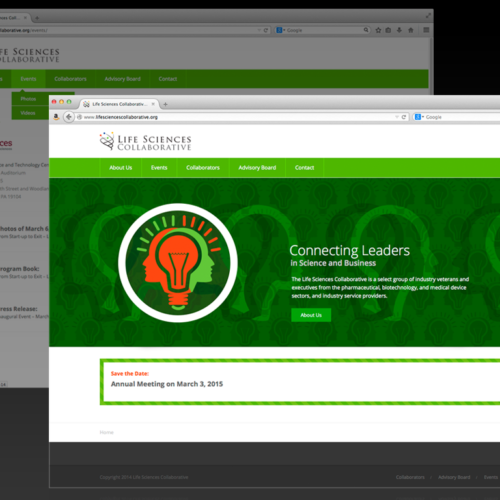Click the Home breadcrumb link
The width and height of the screenshot is (500, 500).
coord(106,432)
